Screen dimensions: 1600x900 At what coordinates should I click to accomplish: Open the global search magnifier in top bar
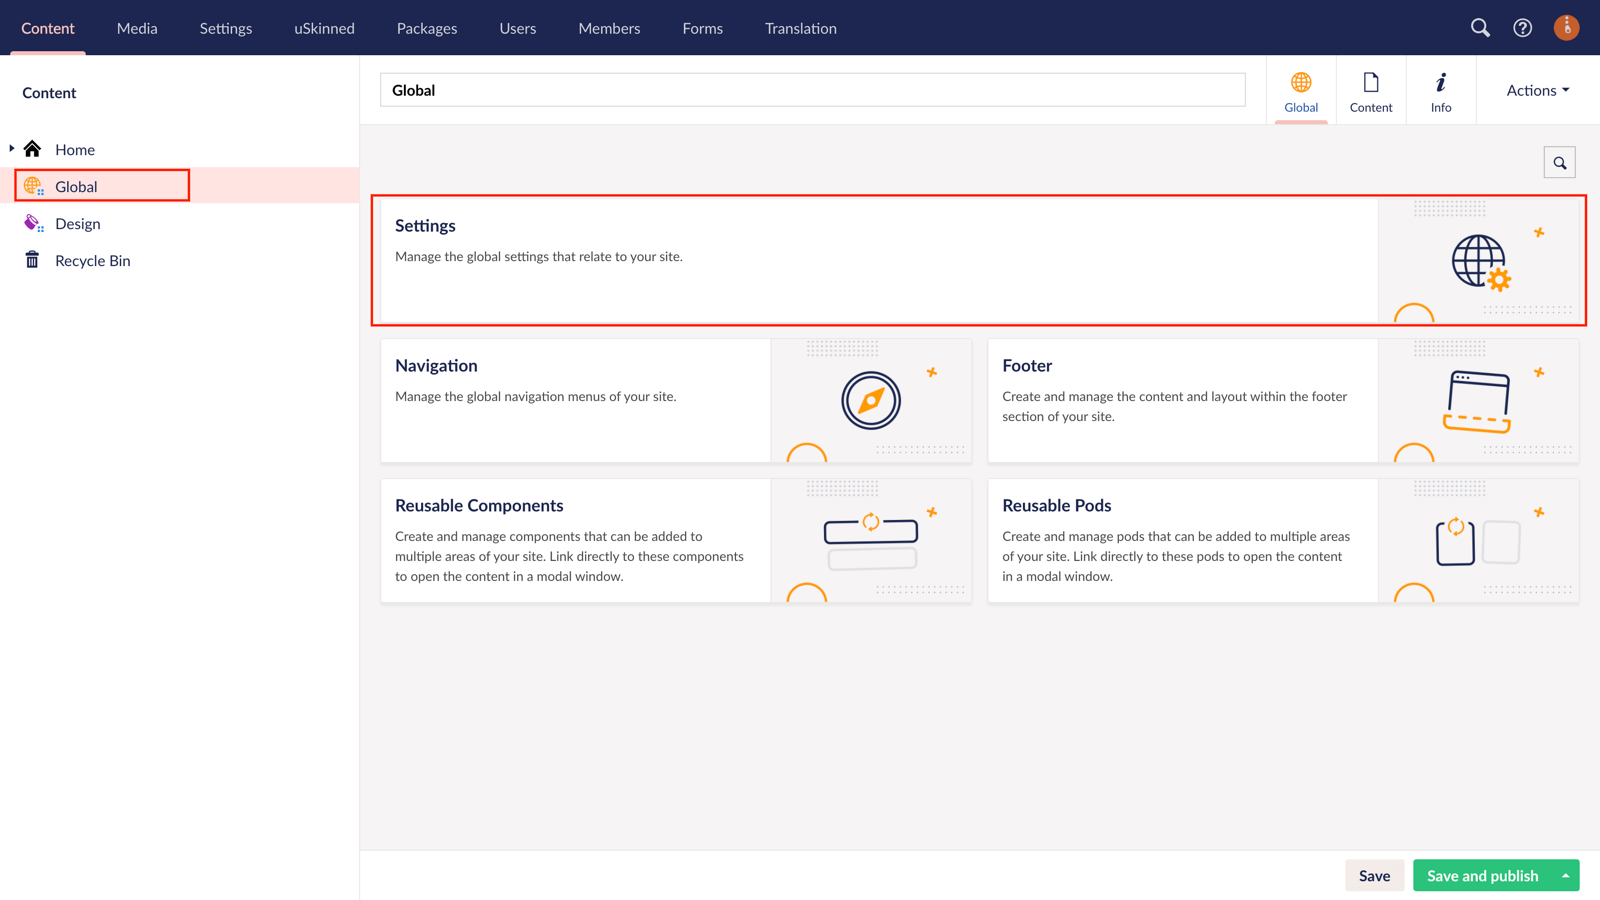click(1480, 28)
